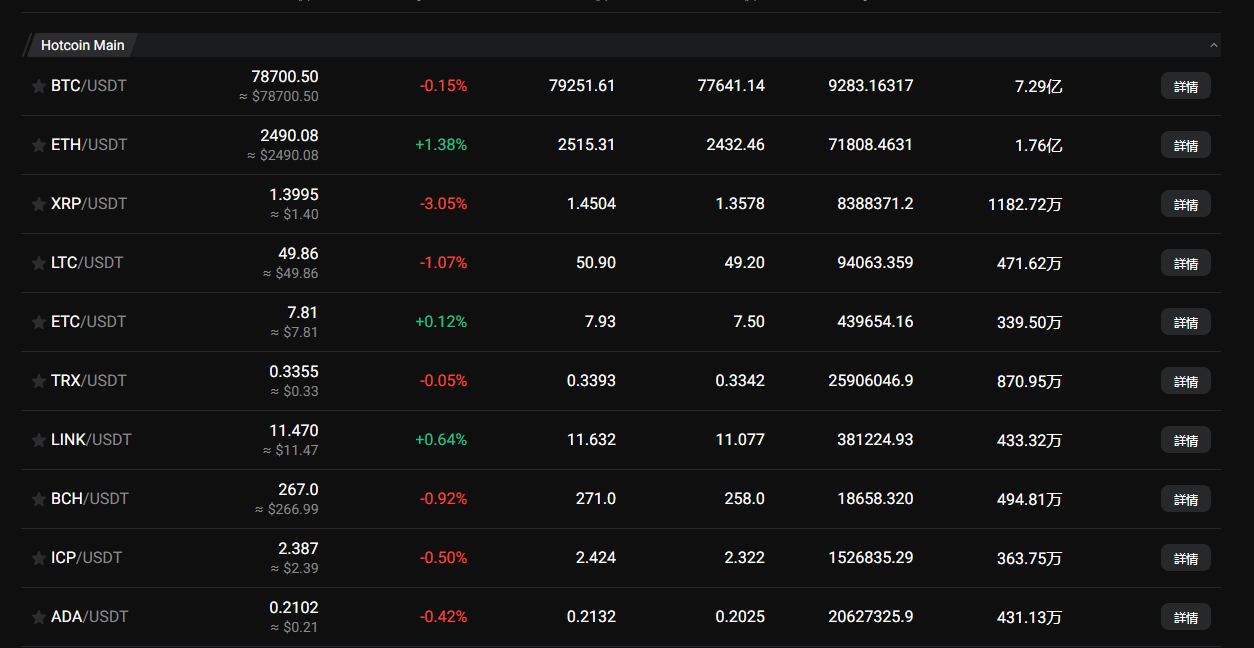Click the TRX volume 25906046.9
This screenshot has height=648, width=1254.
871,381
